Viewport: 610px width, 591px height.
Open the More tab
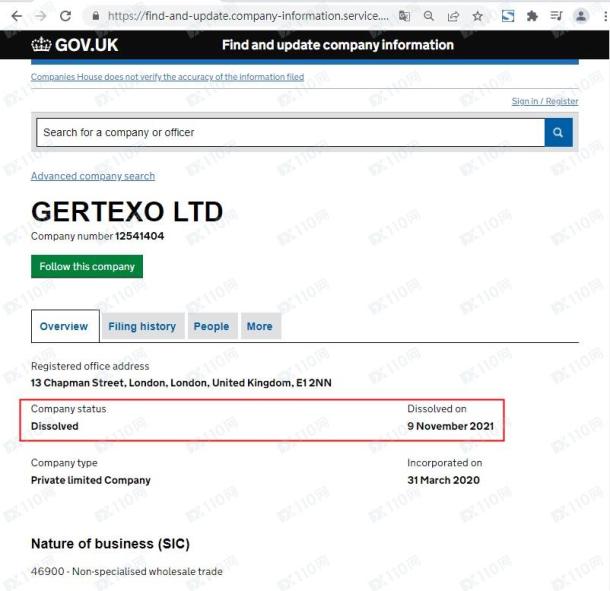(259, 326)
